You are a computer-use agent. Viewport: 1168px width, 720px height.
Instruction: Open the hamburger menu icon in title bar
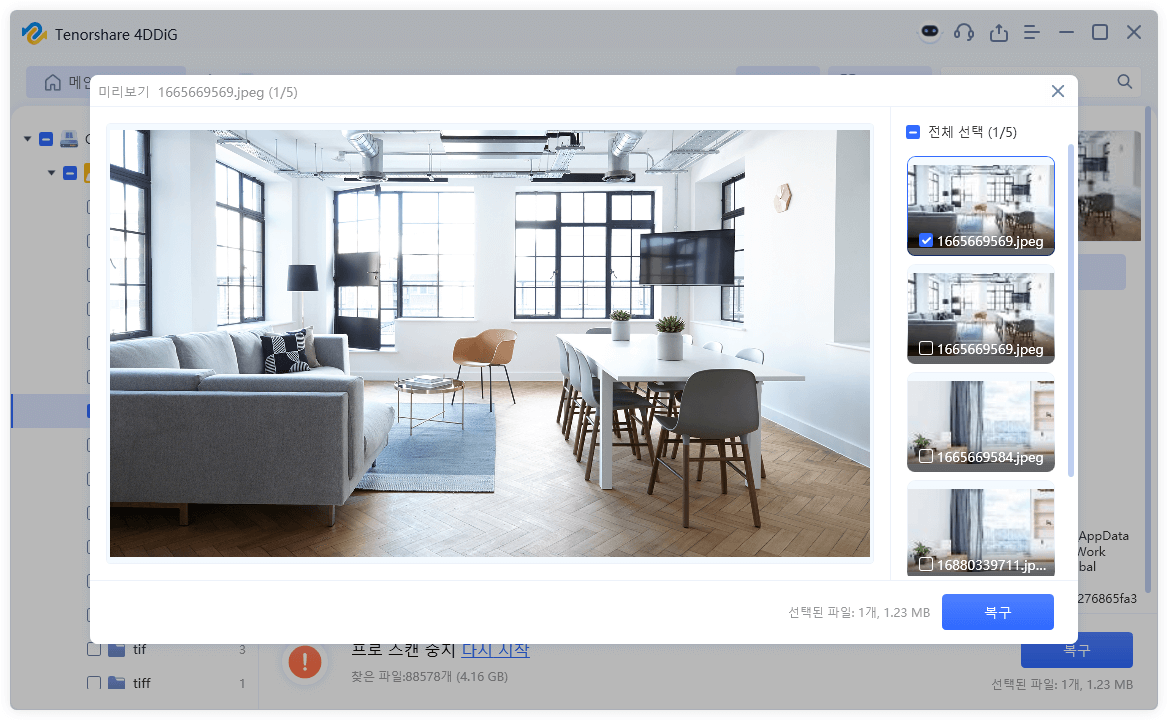pos(1032,33)
